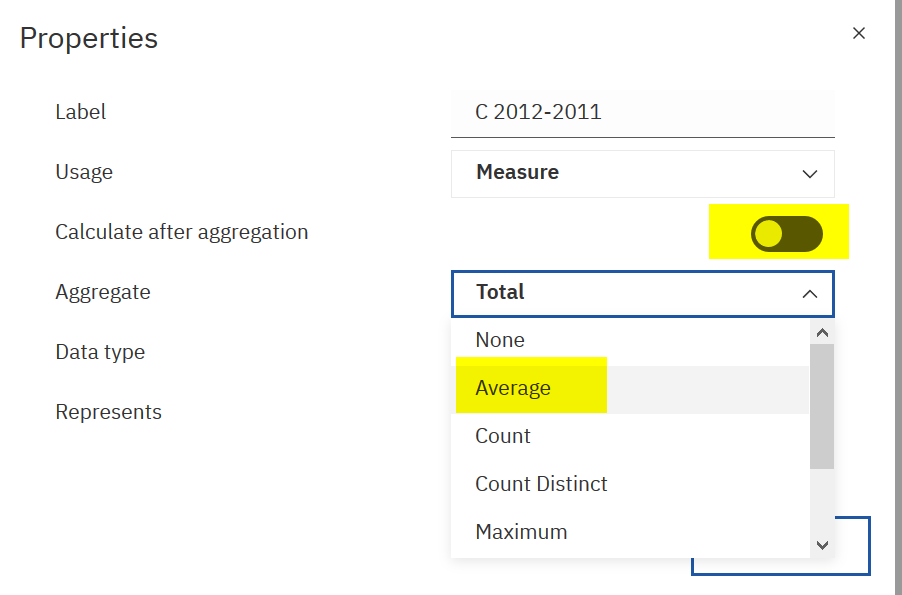Click the down chevron in the Usage field

[x=809, y=174]
